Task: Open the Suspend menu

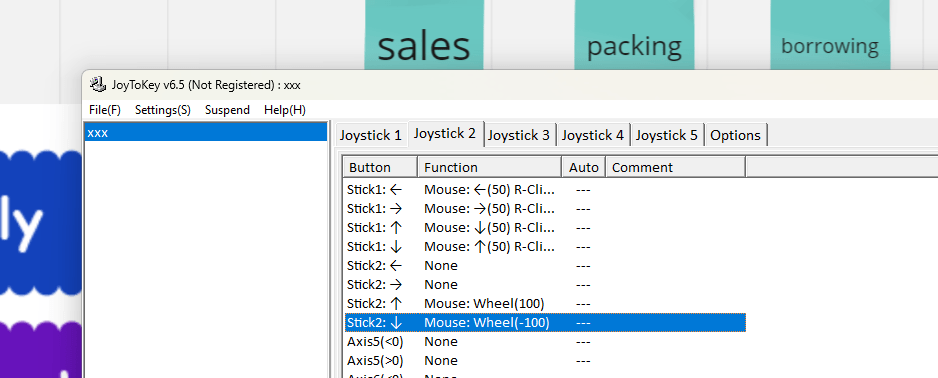Action: [227, 110]
